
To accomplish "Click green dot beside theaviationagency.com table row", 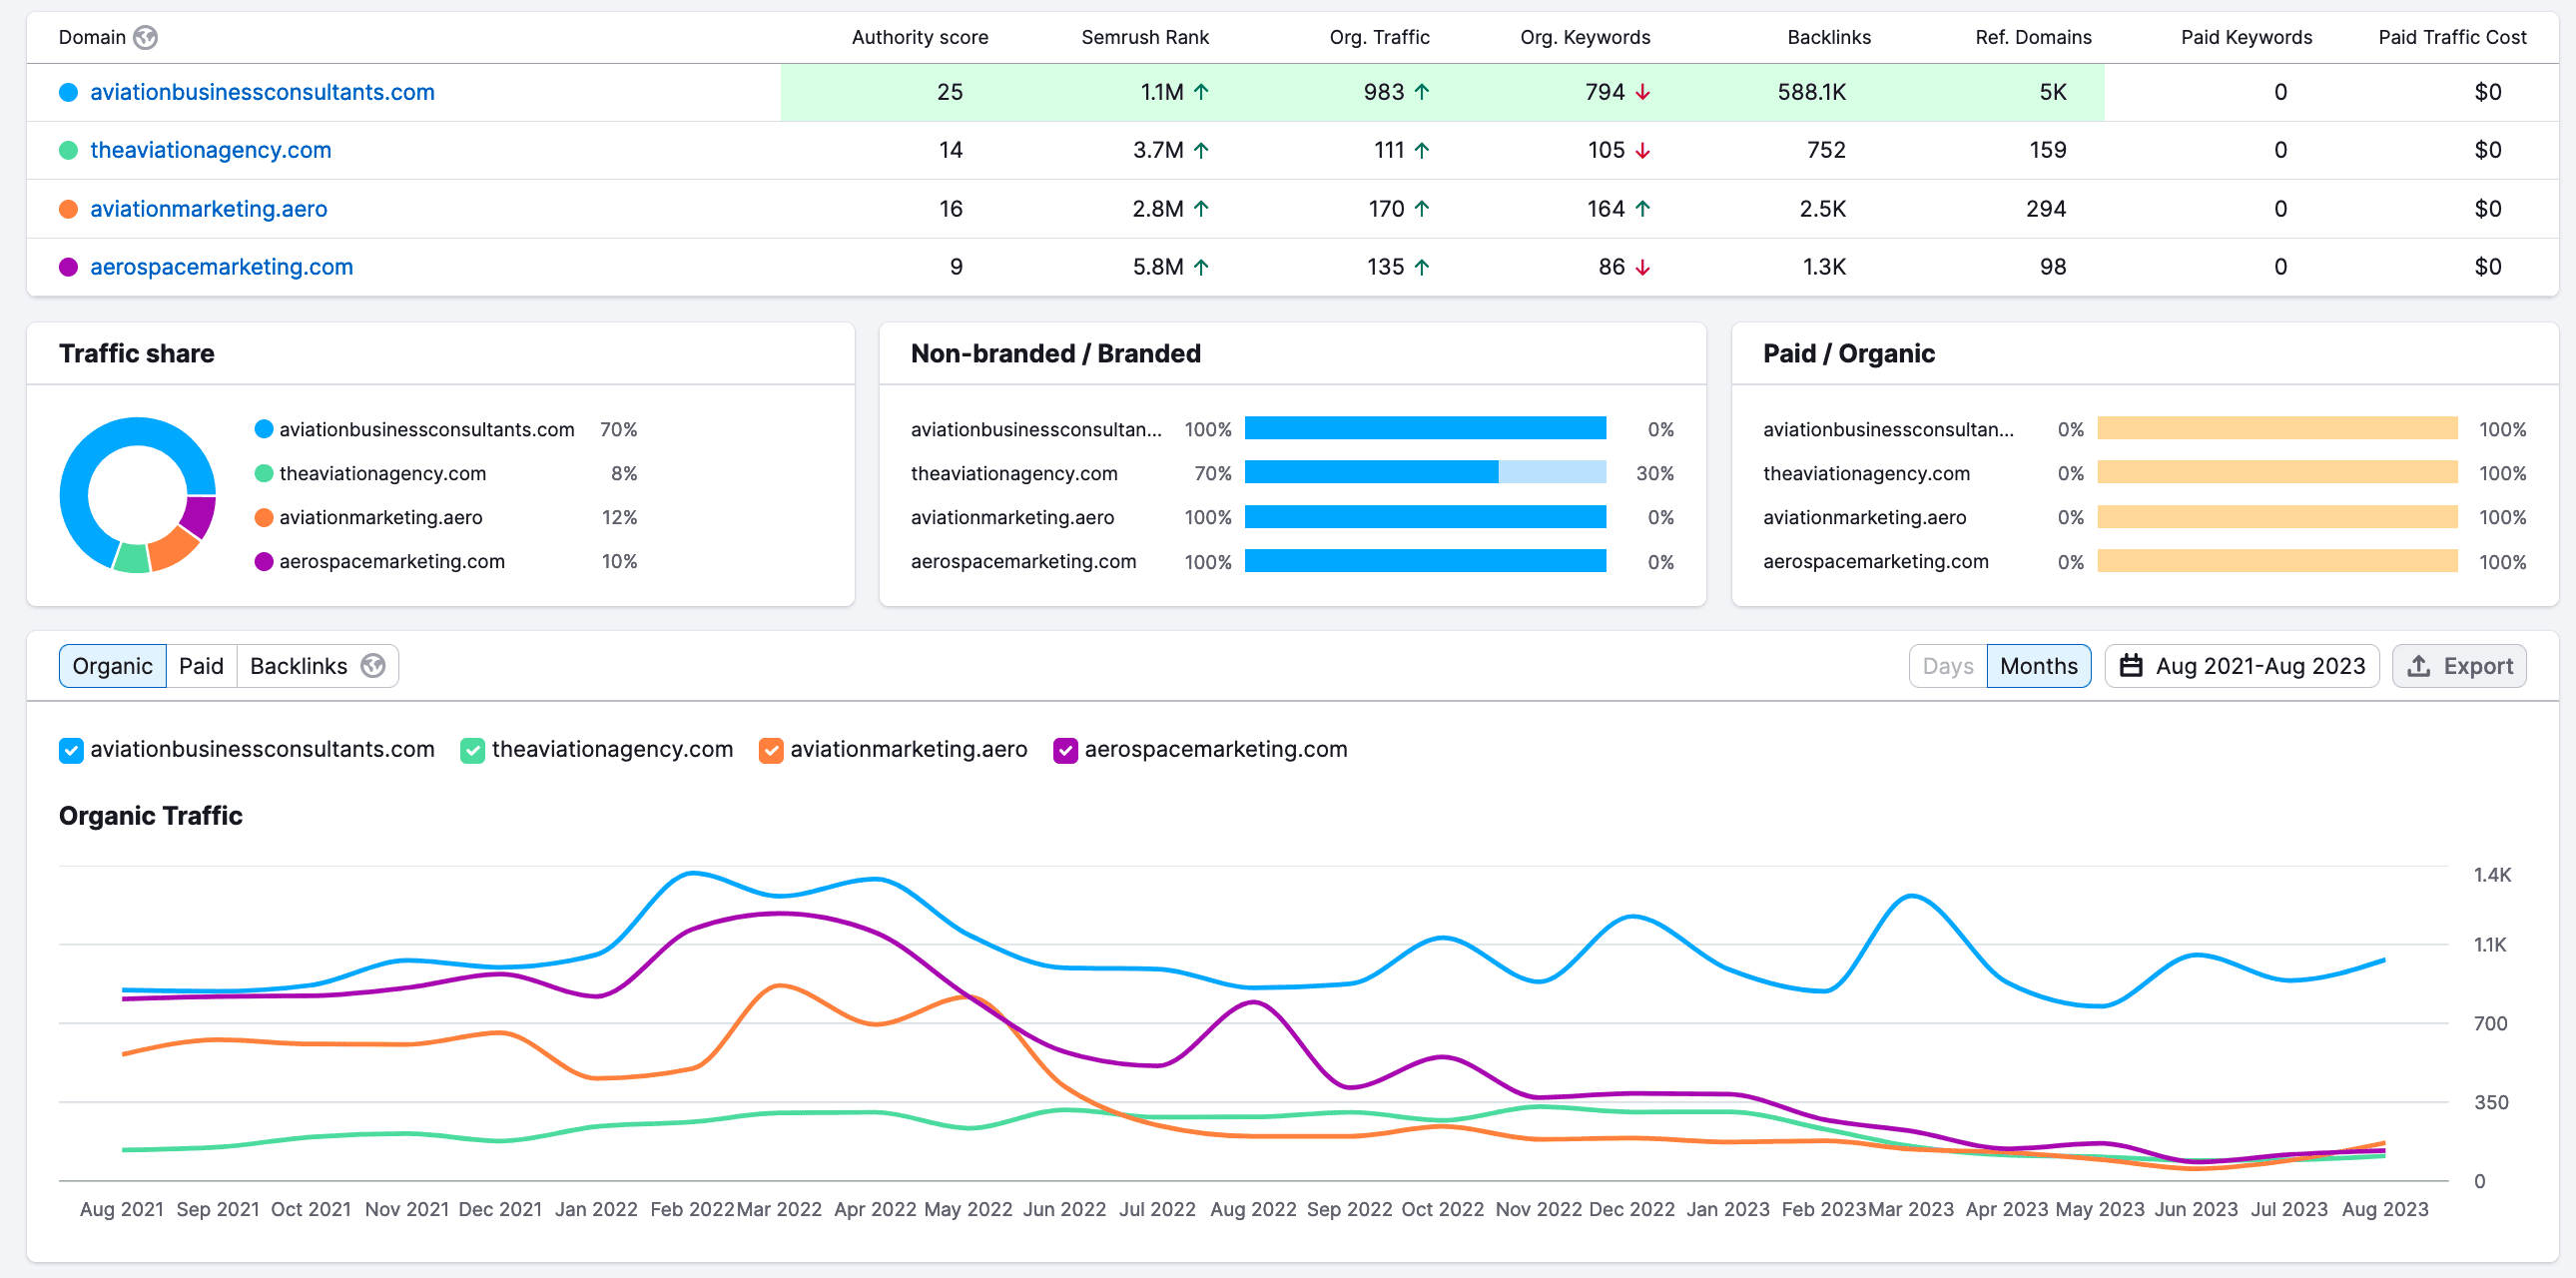I will 69,150.
